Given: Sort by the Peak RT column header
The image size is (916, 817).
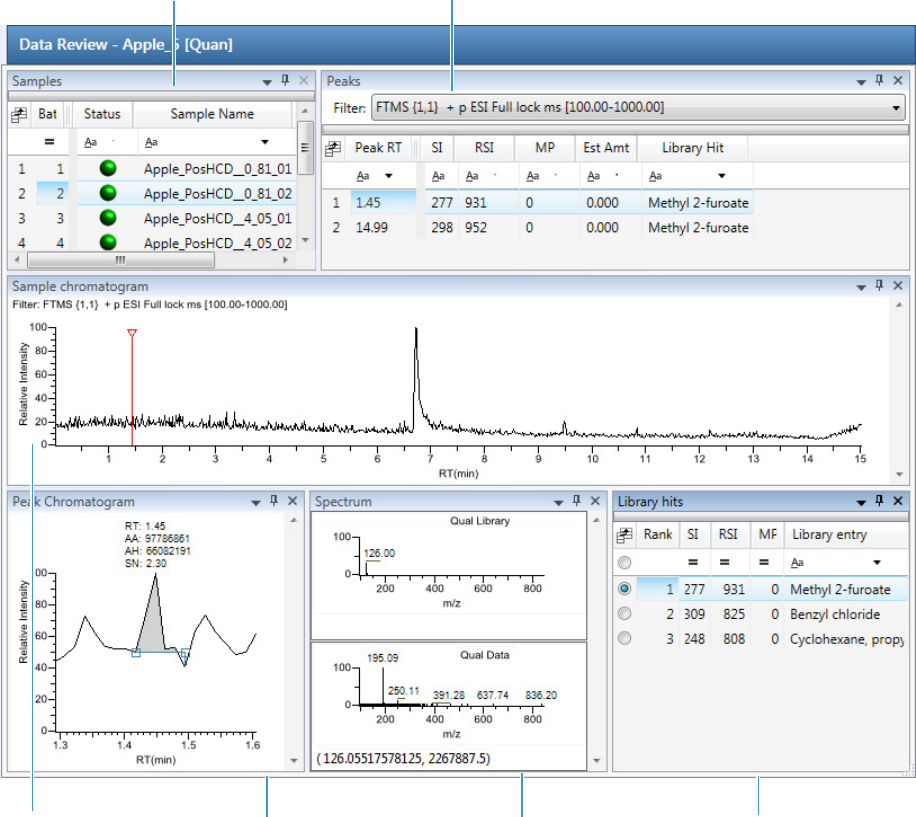Looking at the screenshot, I should pyautogui.click(x=378, y=148).
